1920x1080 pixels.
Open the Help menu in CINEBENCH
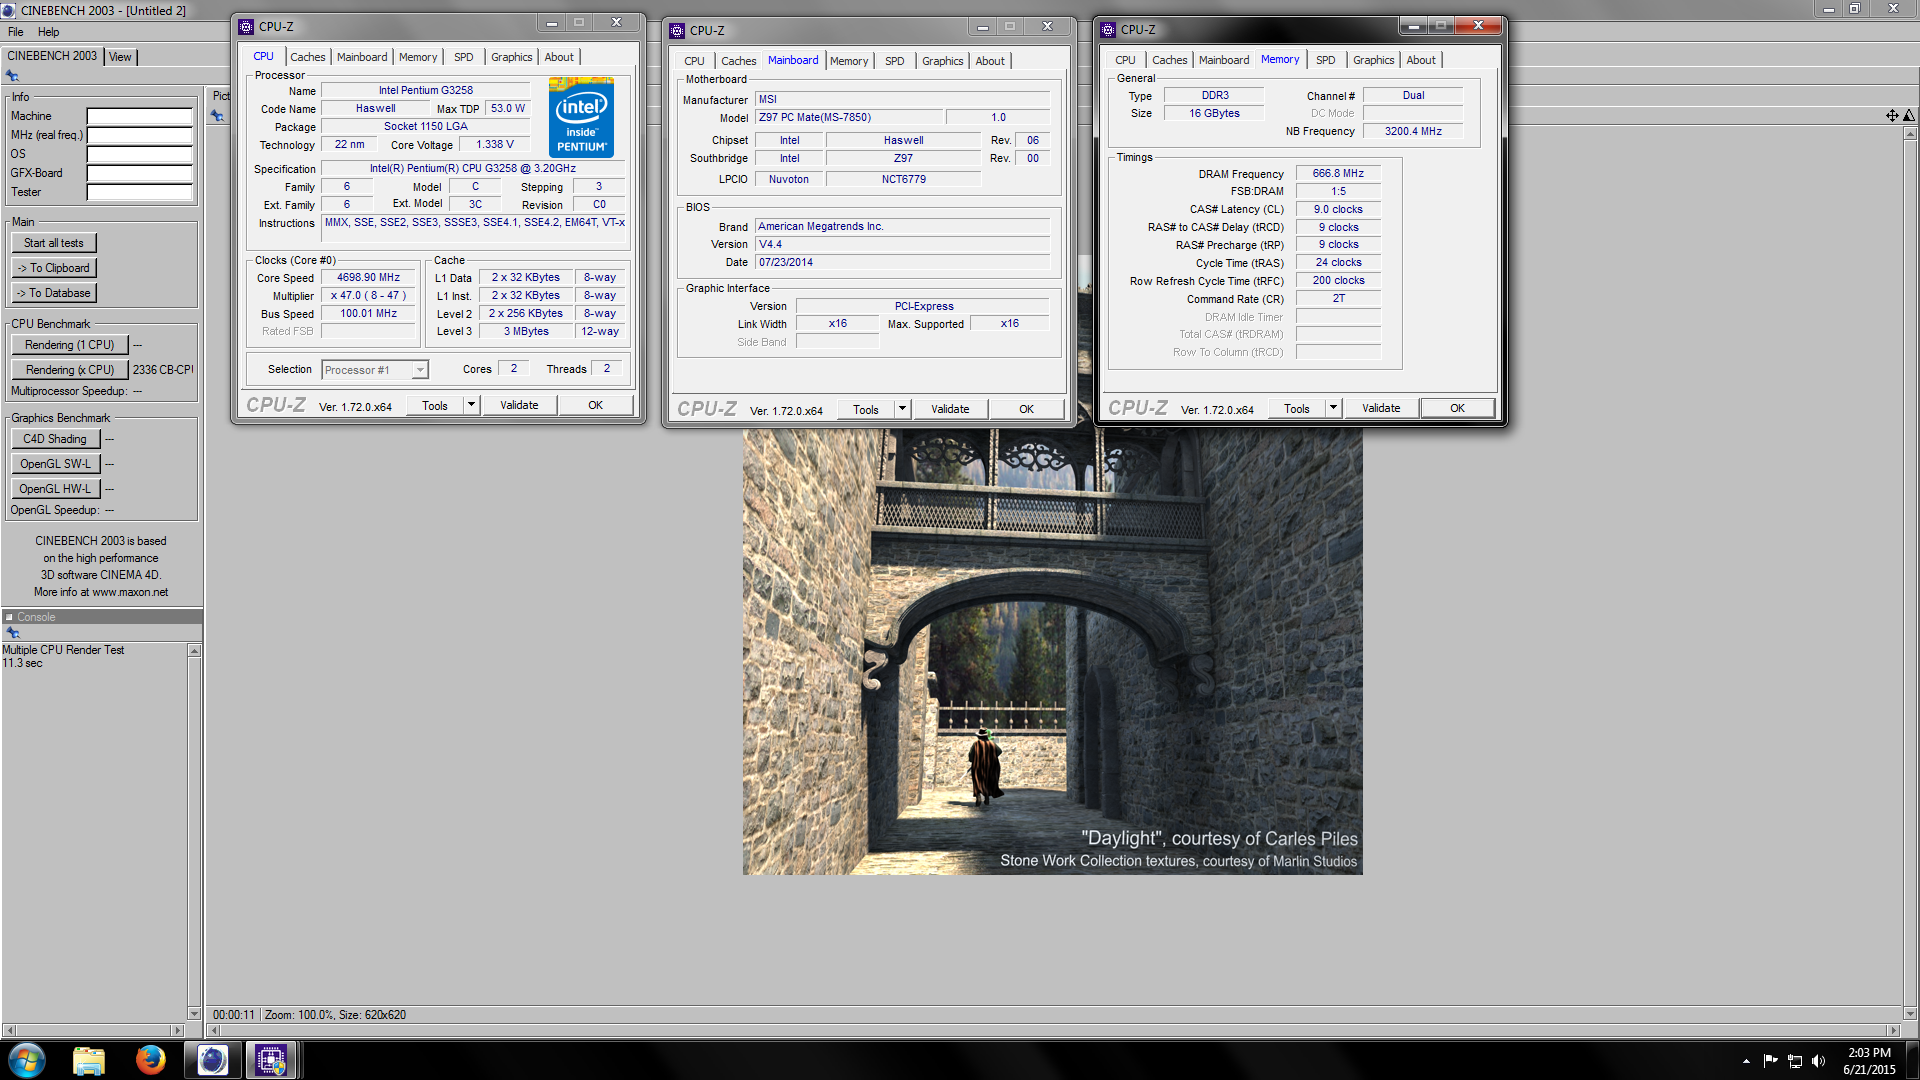click(x=49, y=32)
